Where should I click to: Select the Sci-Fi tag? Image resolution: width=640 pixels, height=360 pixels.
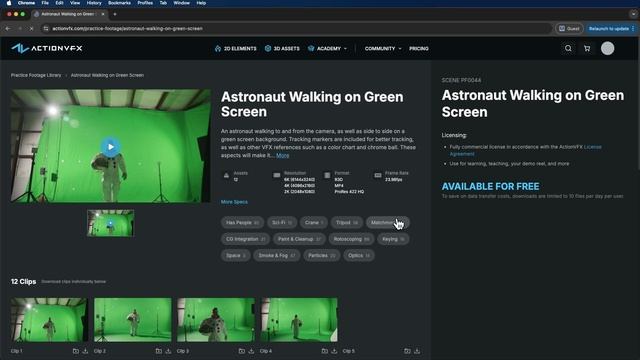[x=282, y=223]
